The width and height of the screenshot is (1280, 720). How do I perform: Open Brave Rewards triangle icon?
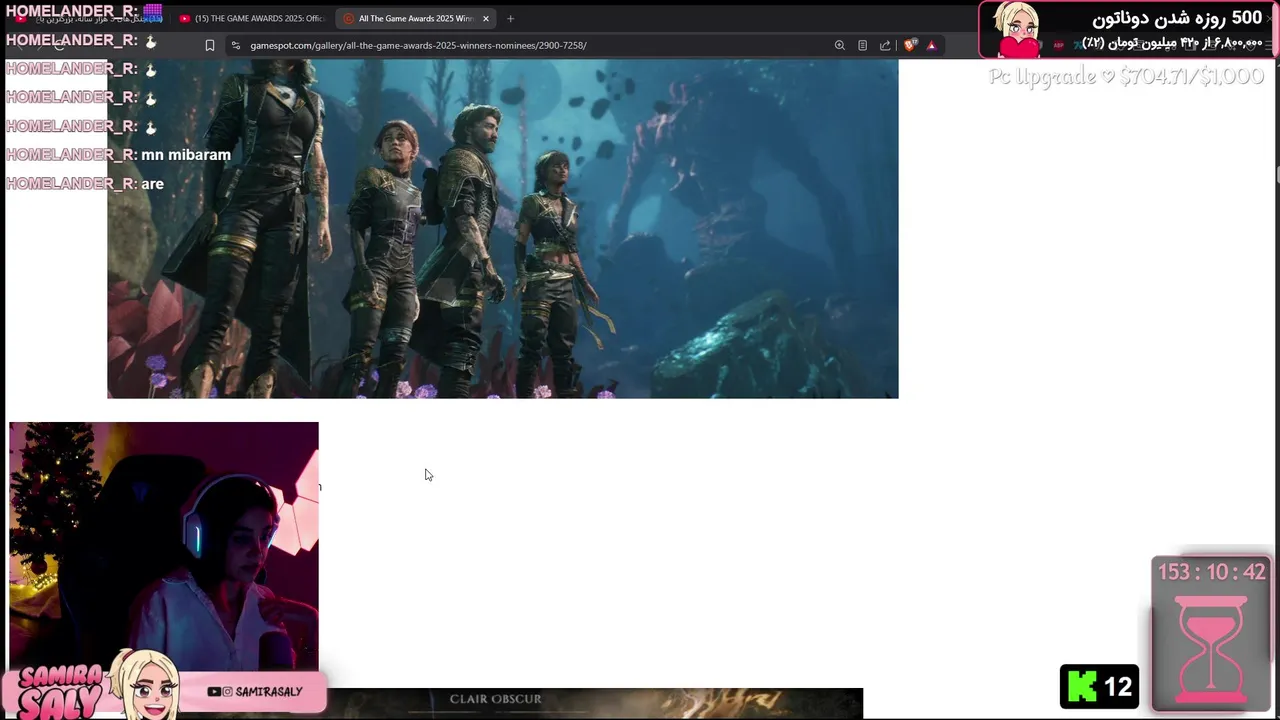point(932,45)
